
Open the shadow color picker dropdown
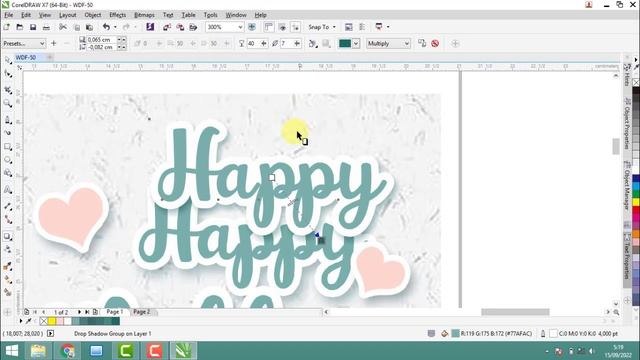tap(356, 43)
